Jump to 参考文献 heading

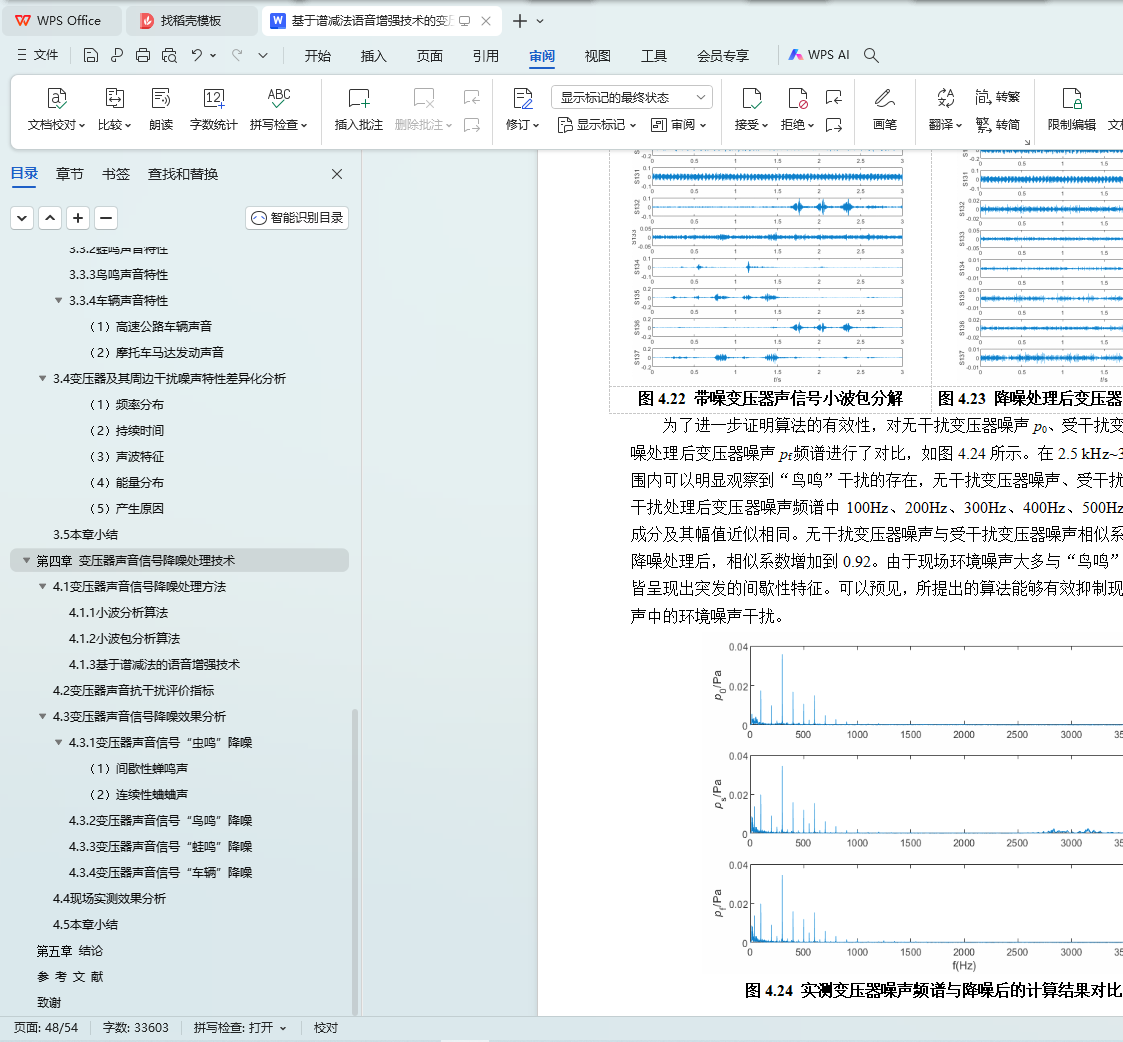70,977
